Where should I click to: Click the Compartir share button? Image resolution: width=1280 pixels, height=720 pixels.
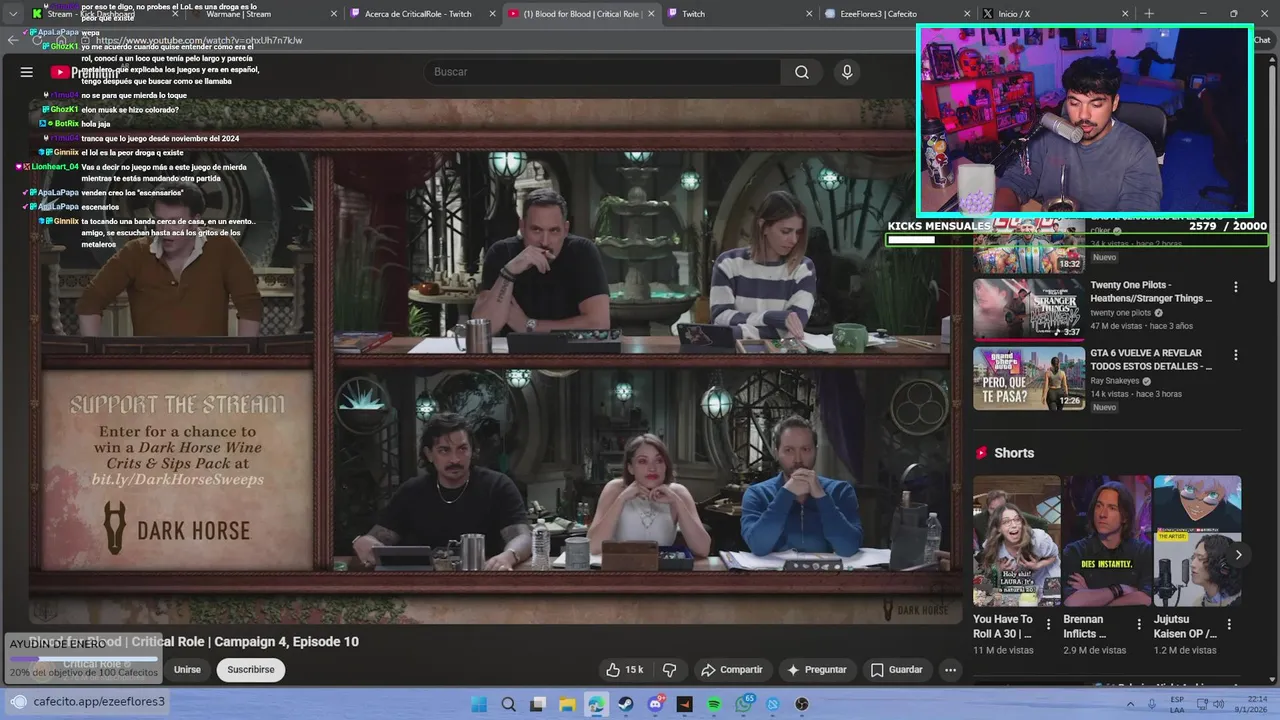click(x=732, y=670)
